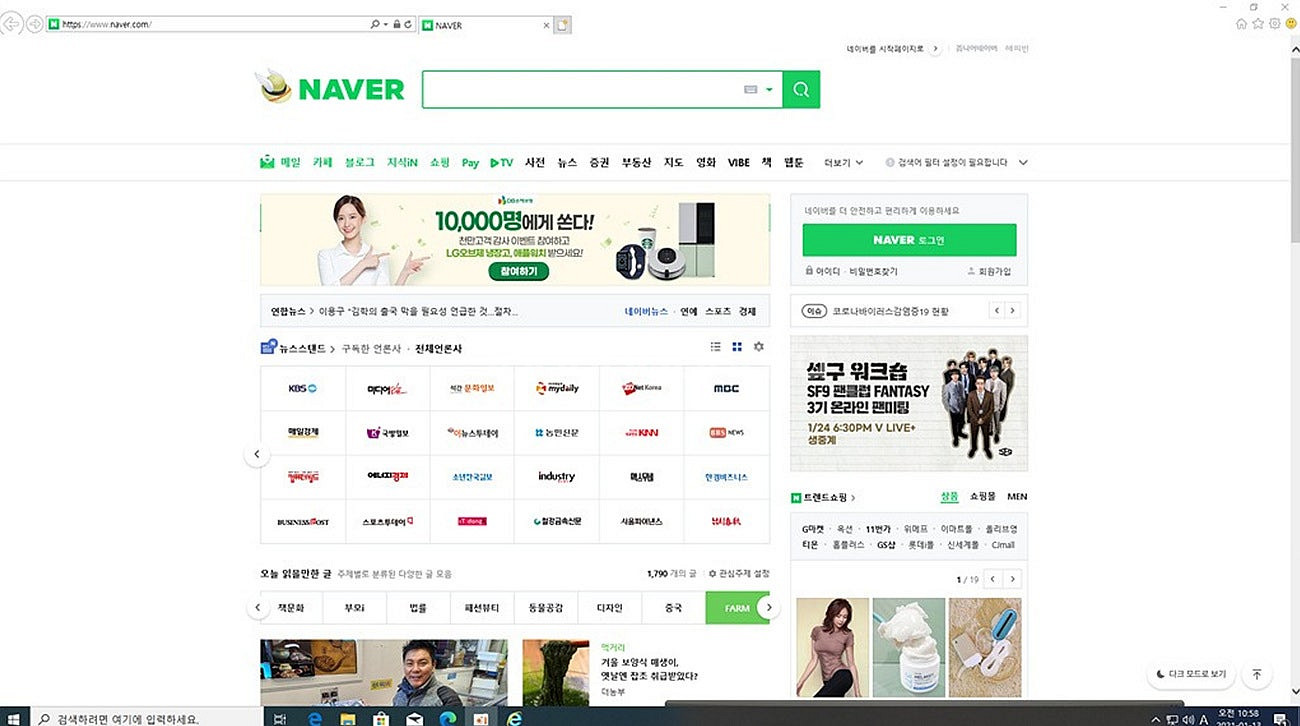The height and width of the screenshot is (726, 1300).
Task: Open the TV service icon
Action: (502, 162)
